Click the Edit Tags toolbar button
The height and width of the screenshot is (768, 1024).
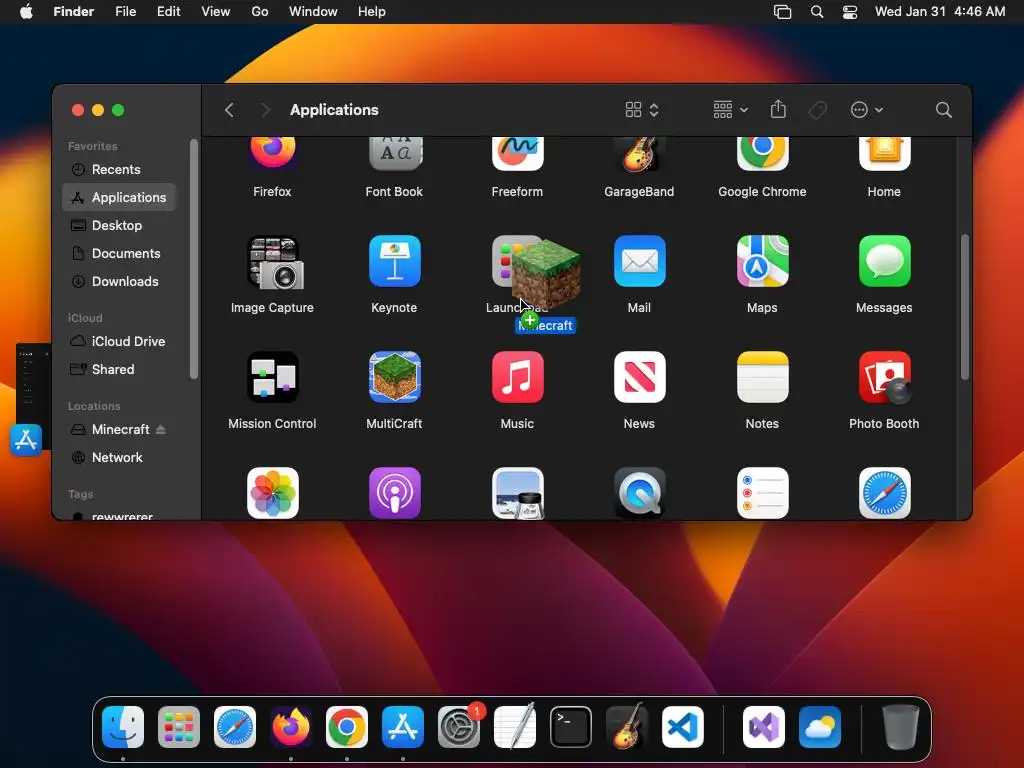(817, 110)
